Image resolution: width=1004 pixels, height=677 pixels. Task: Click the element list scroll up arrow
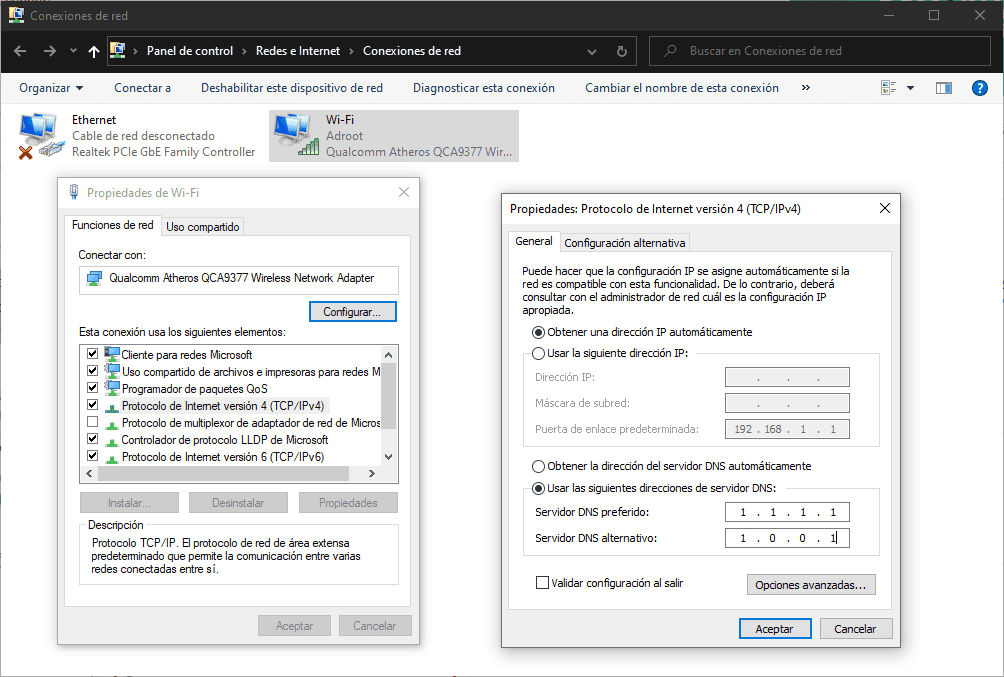click(388, 355)
